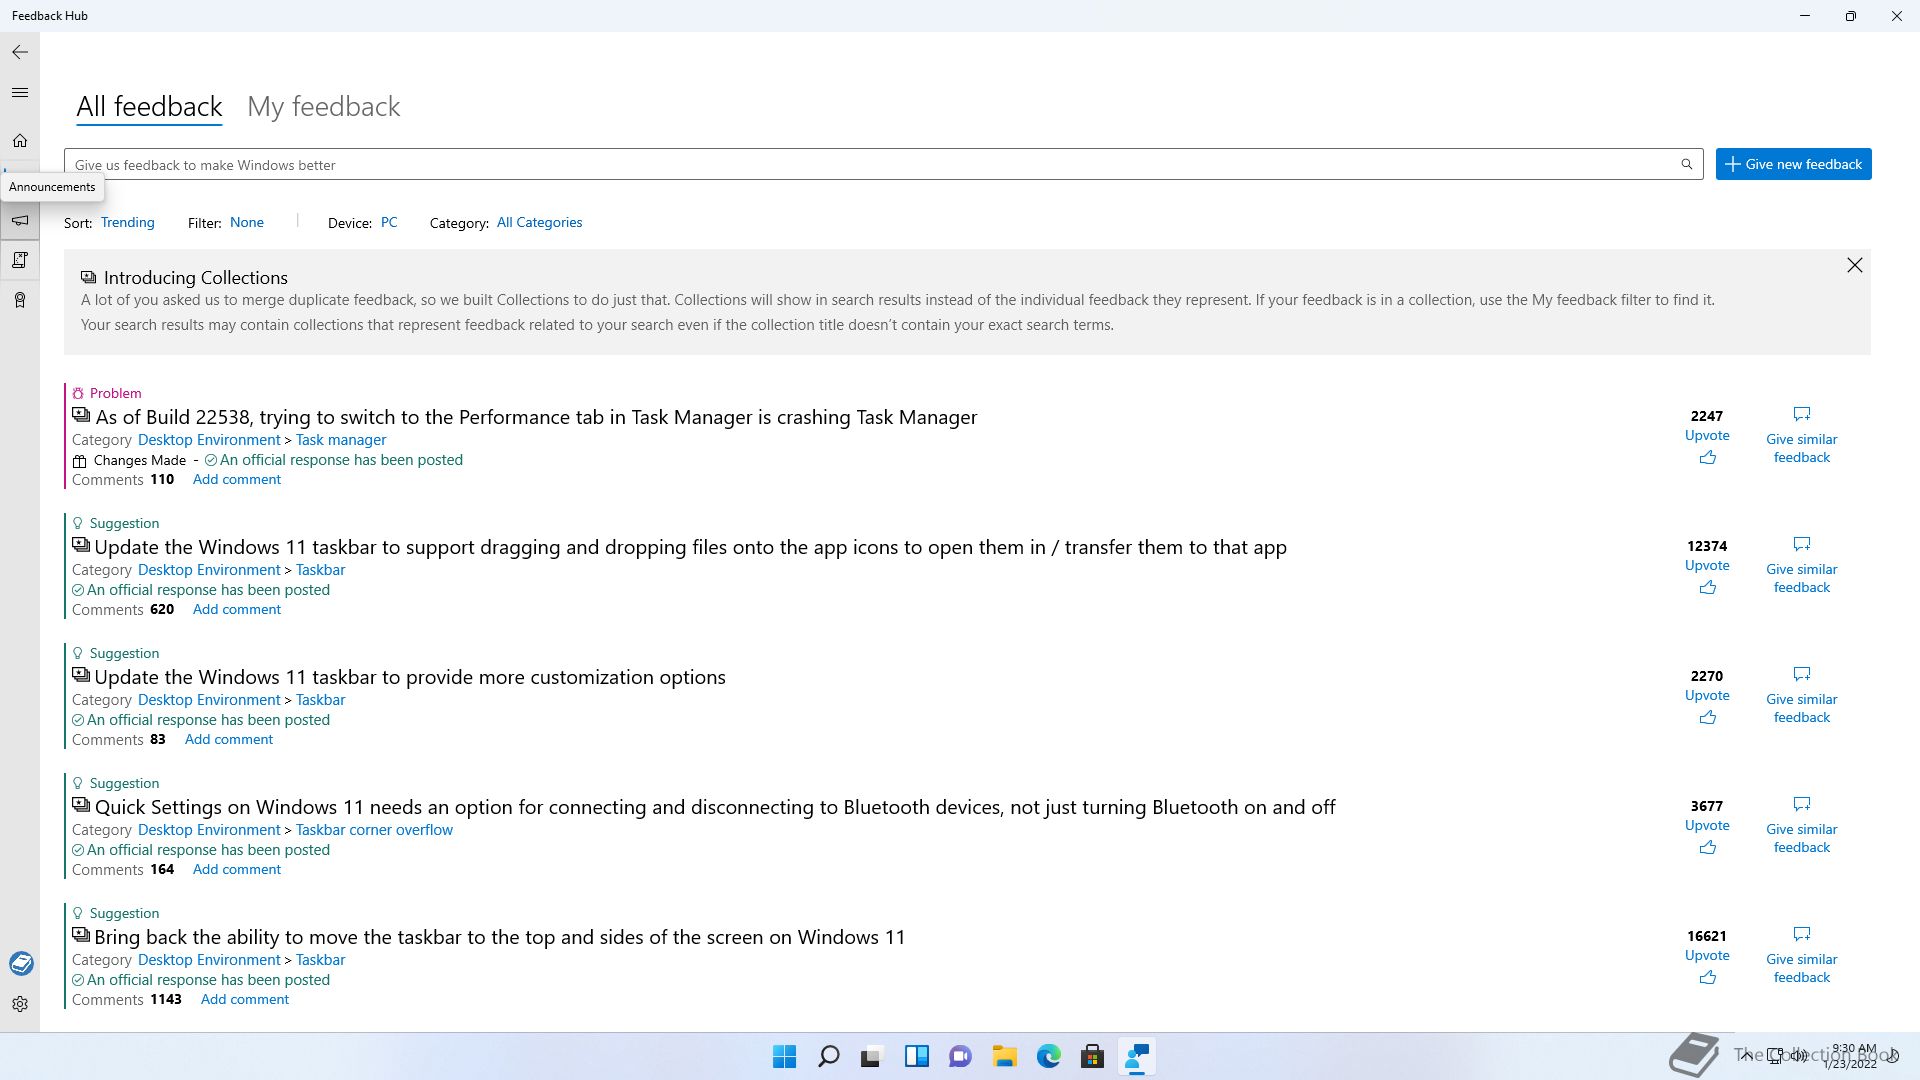Click the 16621 upvote count
The height and width of the screenshot is (1080, 1920).
[x=1707, y=936]
